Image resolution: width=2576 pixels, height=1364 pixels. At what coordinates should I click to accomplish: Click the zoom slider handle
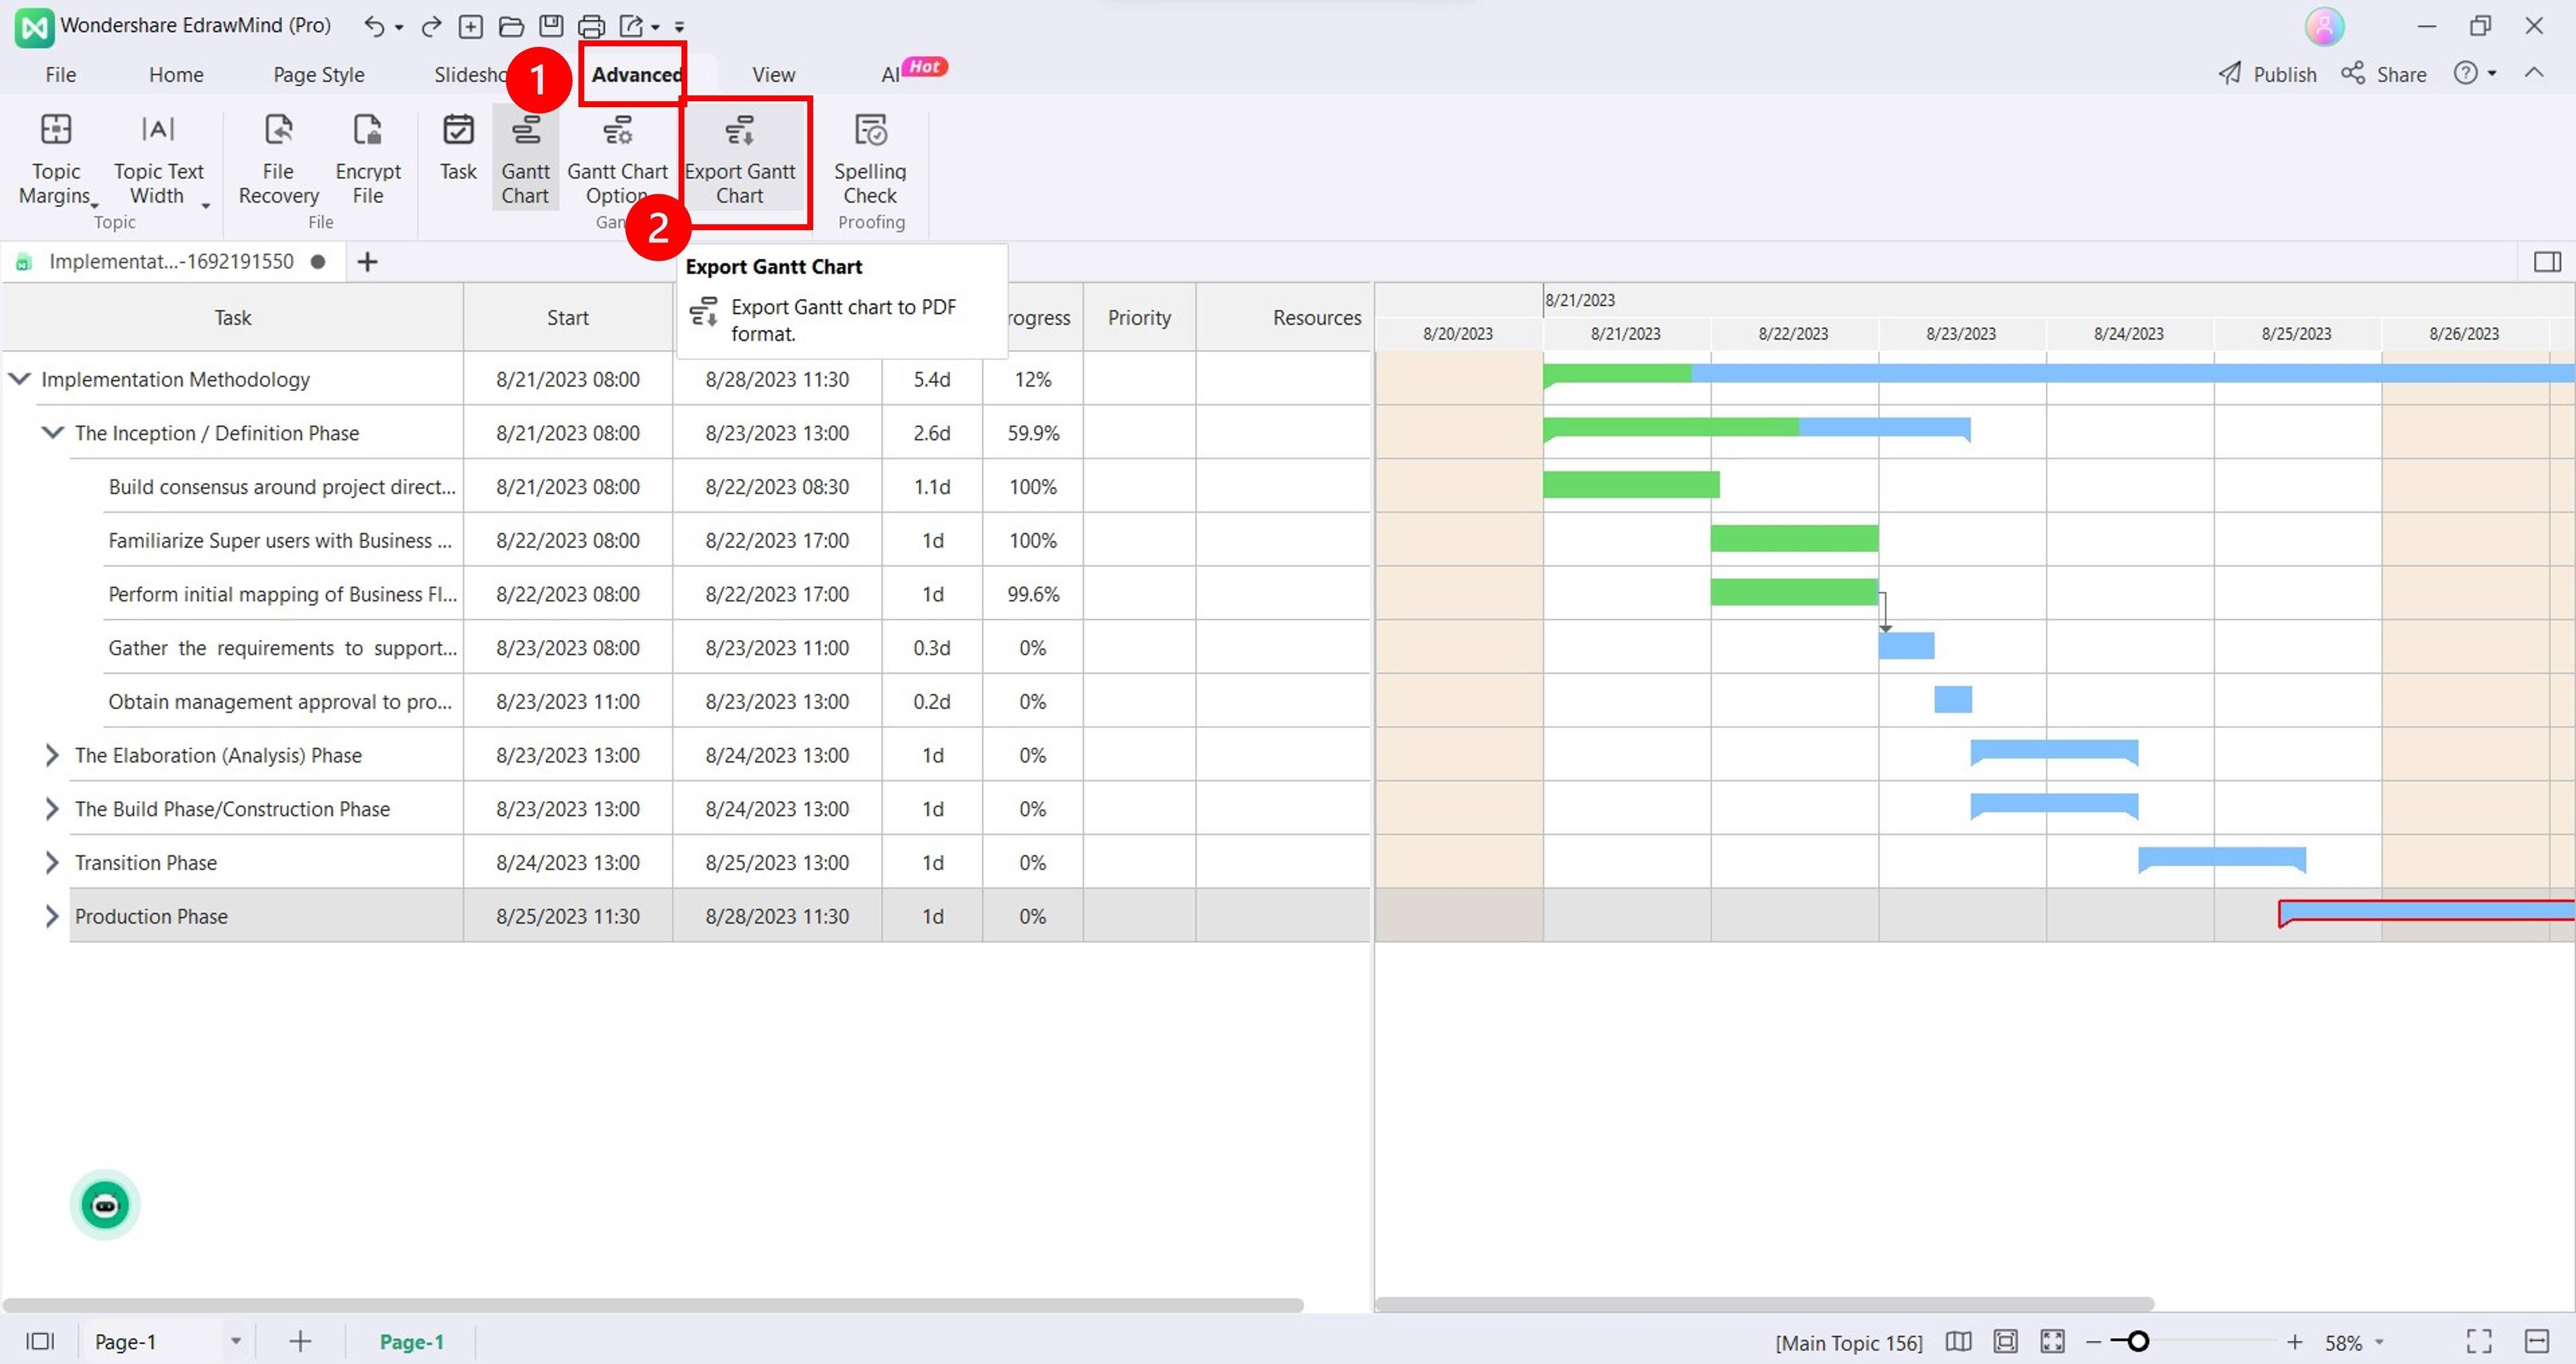[2137, 1341]
